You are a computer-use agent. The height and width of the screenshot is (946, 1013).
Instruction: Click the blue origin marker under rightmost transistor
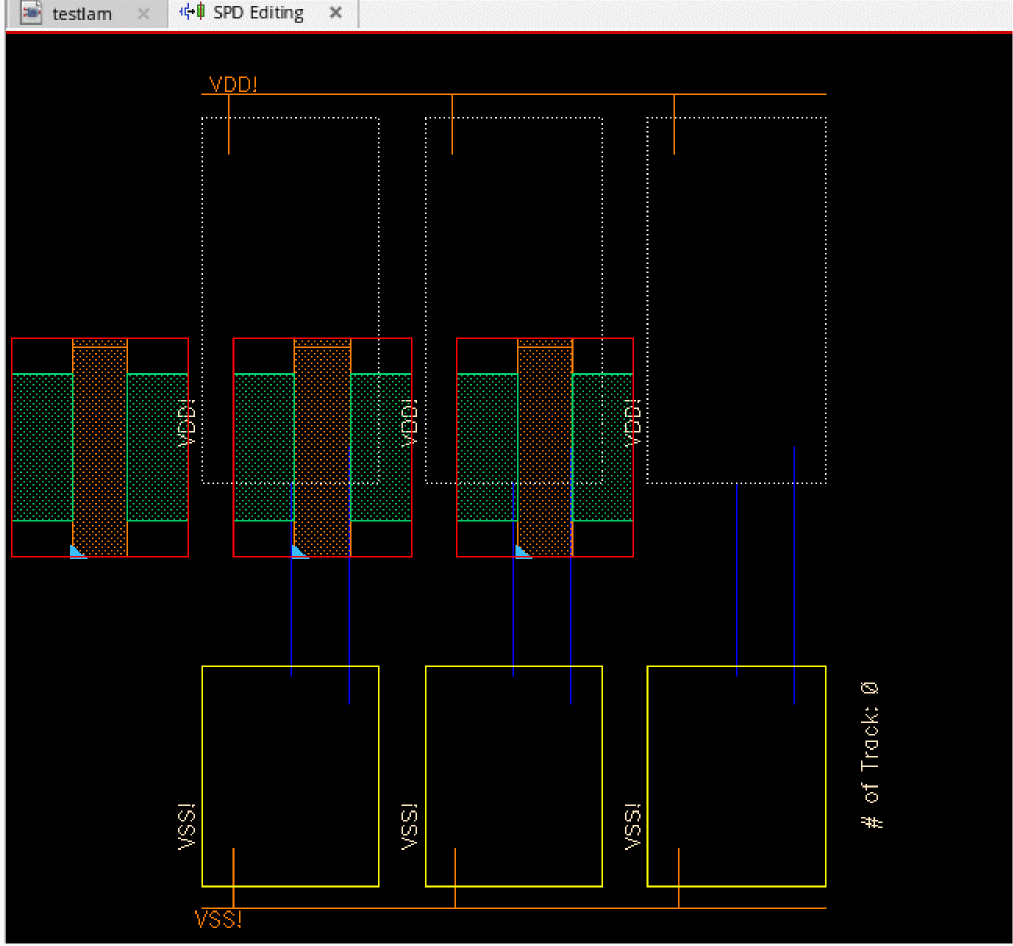(522, 552)
